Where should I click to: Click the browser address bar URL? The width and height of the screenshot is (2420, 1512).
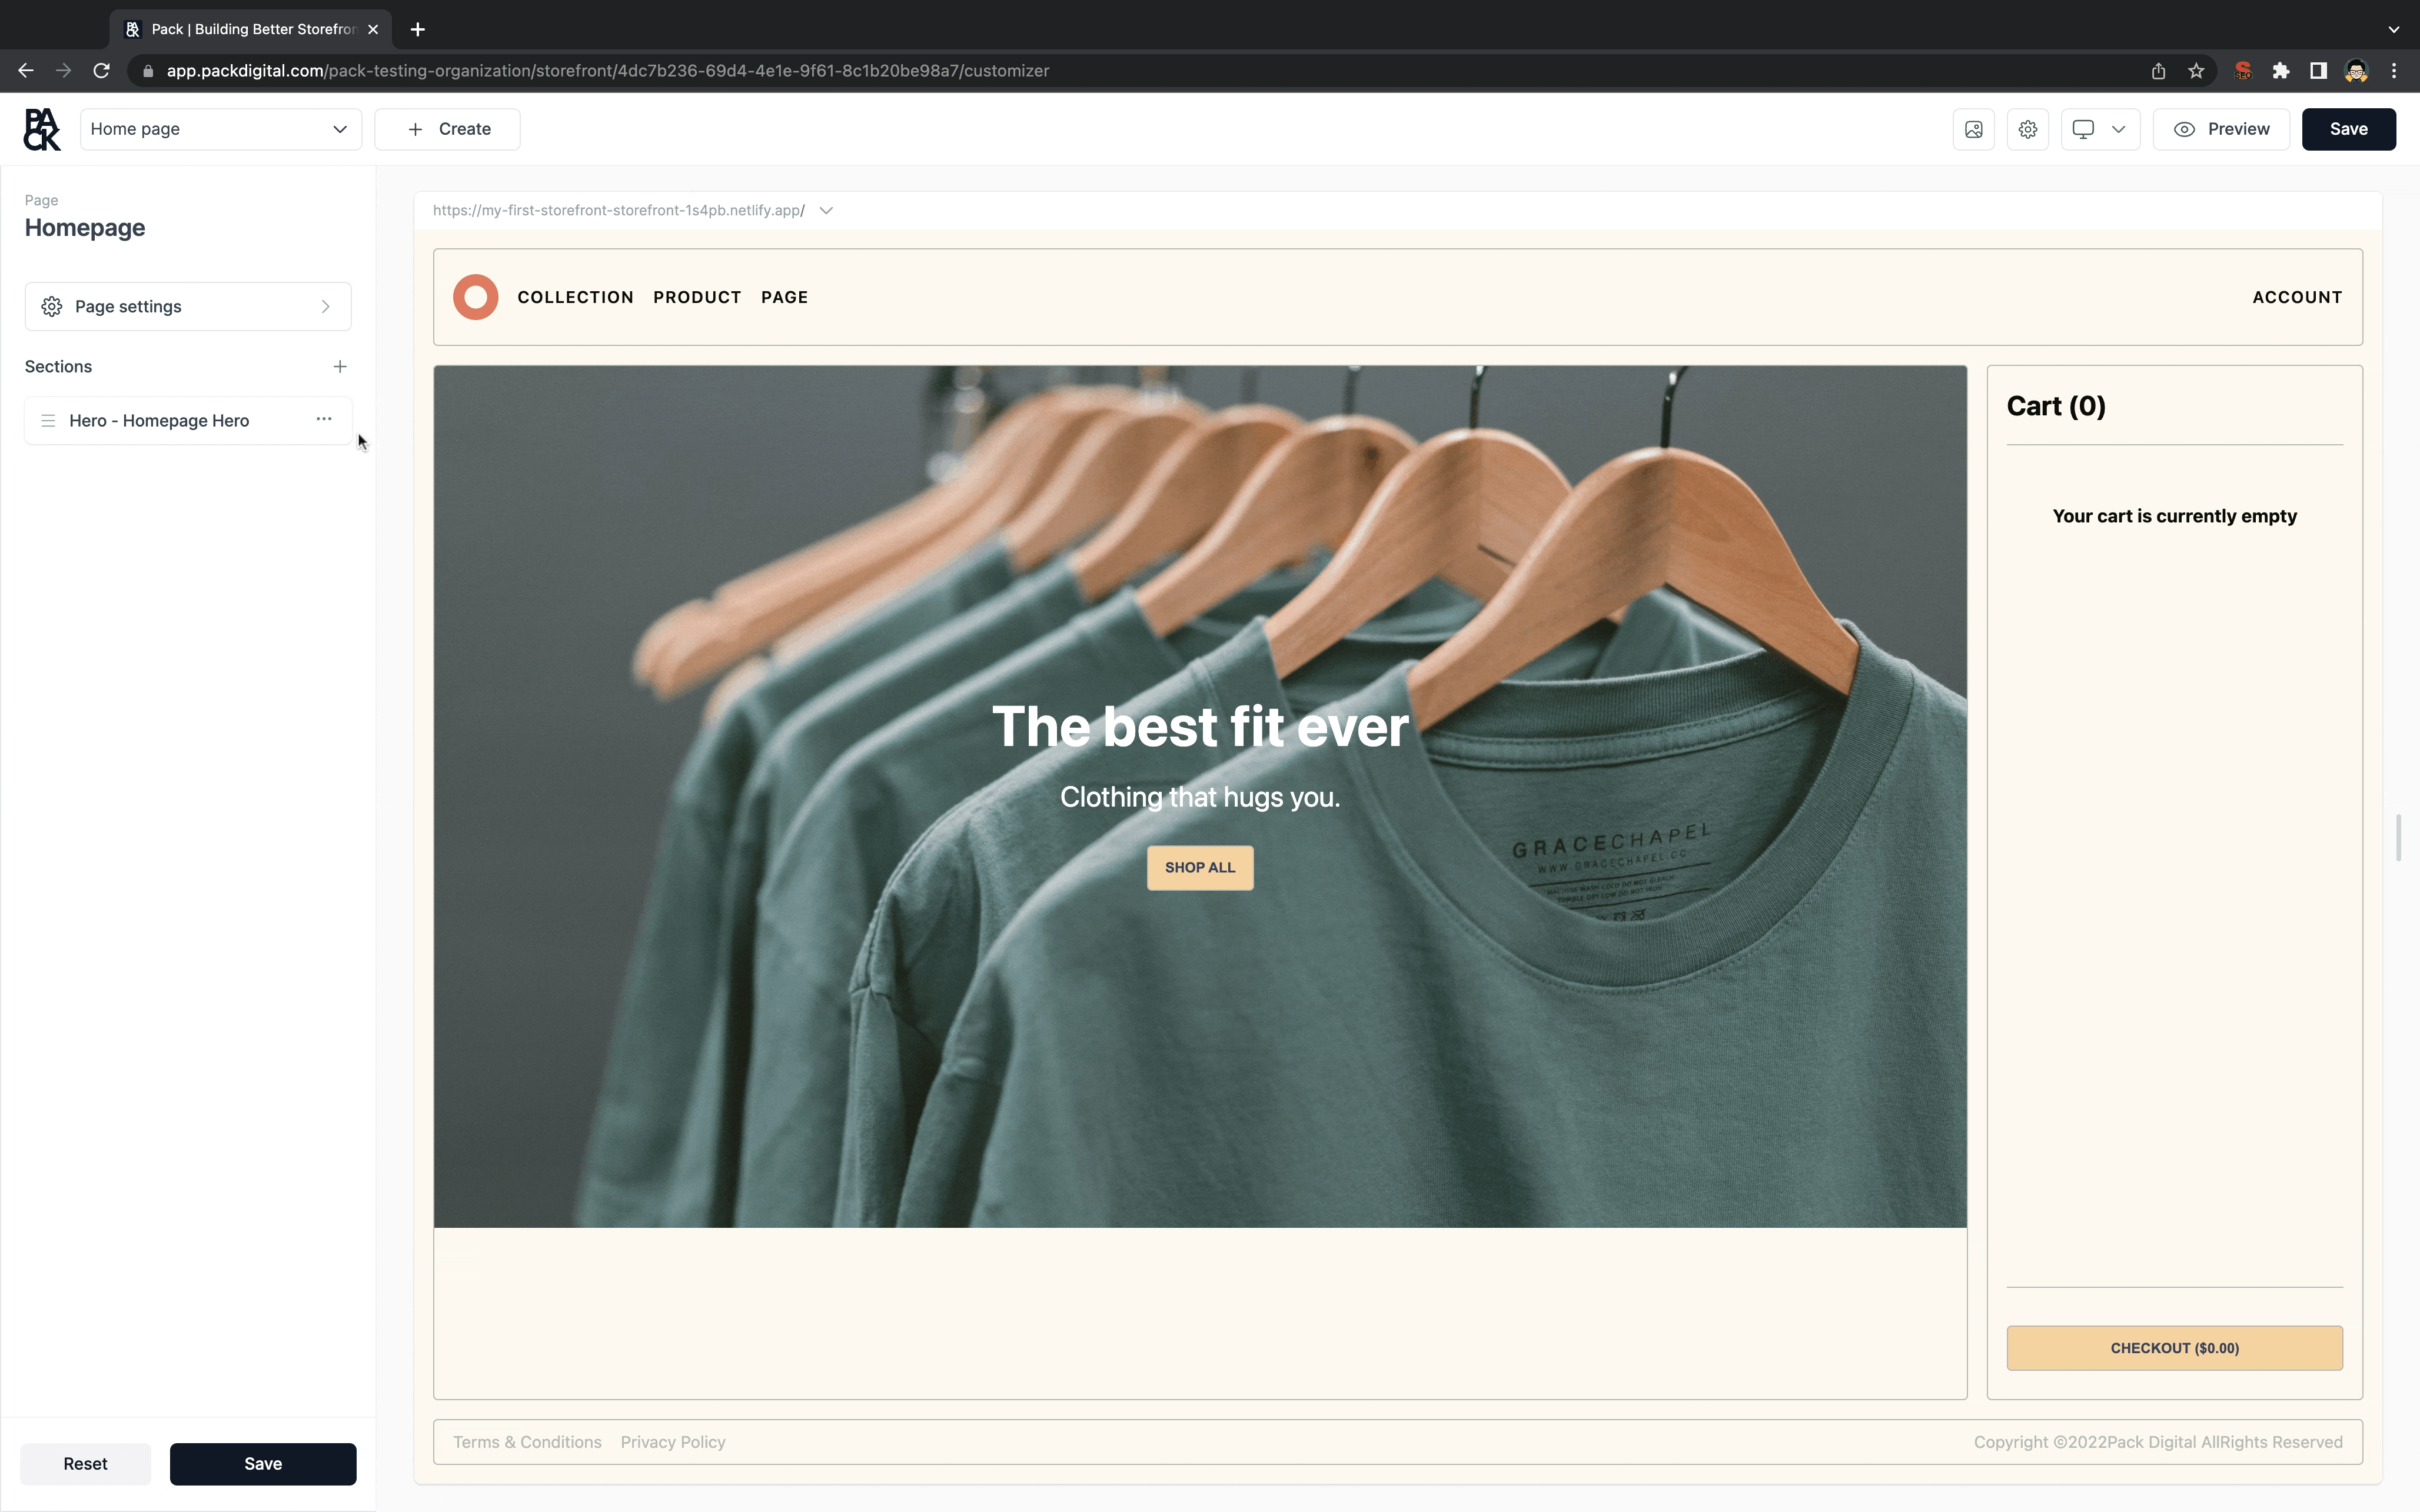[x=607, y=70]
